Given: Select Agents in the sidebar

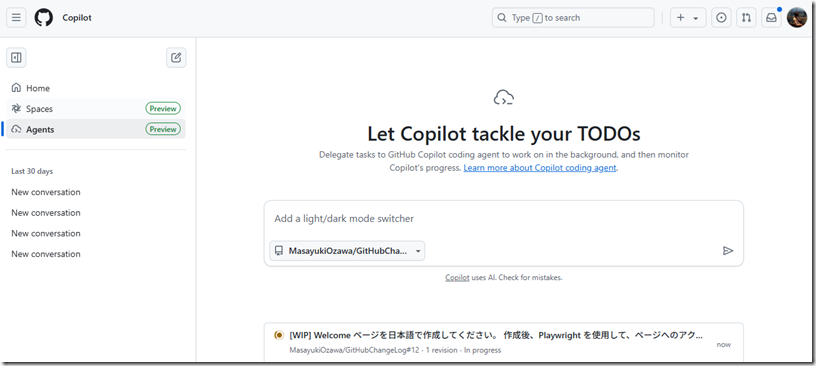Looking at the screenshot, I should click(96, 129).
